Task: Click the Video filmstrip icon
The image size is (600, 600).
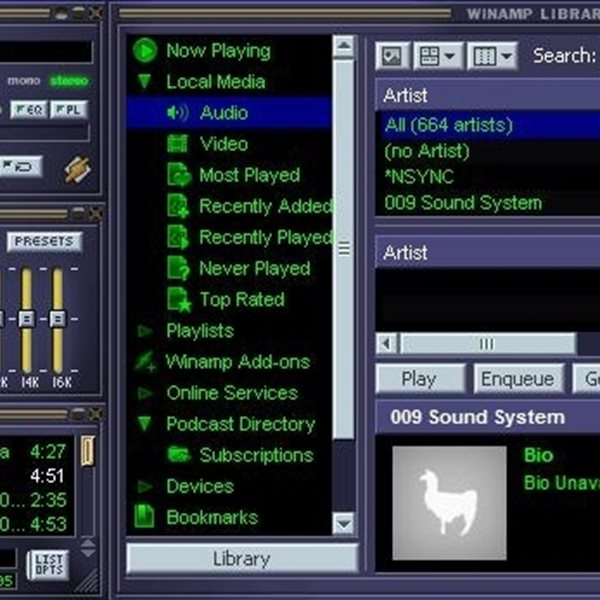Action: point(178,144)
